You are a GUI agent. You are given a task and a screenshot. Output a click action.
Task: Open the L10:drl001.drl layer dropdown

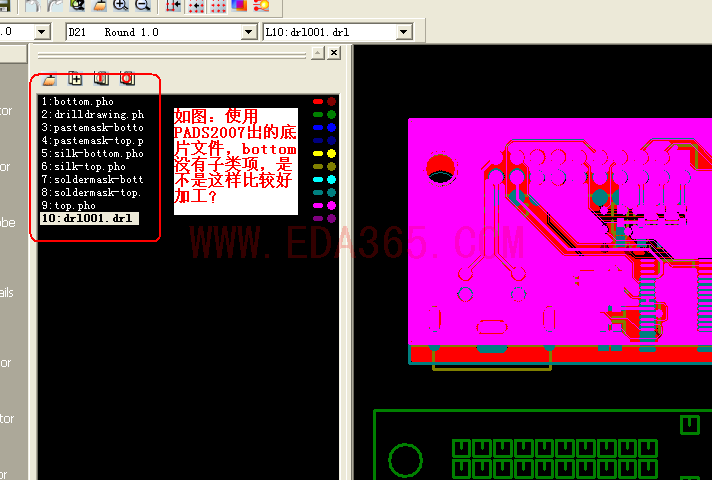coord(403,32)
